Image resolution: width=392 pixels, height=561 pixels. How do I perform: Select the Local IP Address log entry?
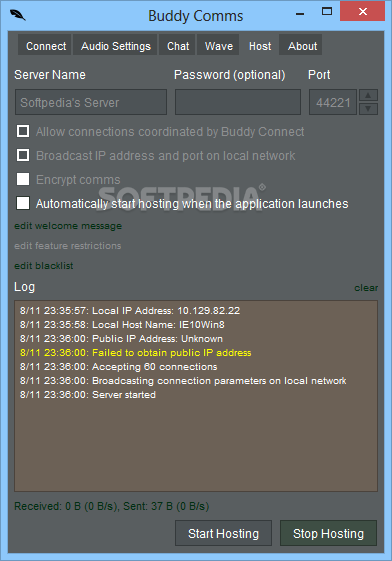(130, 311)
